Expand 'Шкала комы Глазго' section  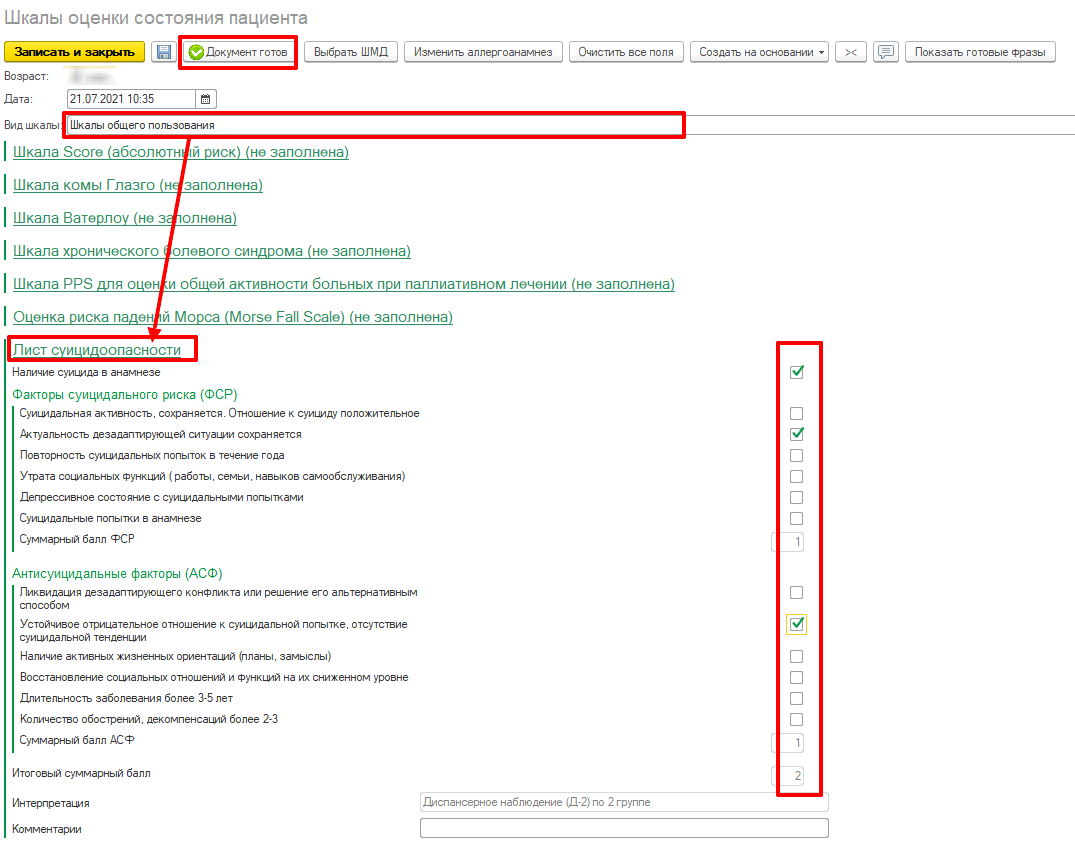137,185
